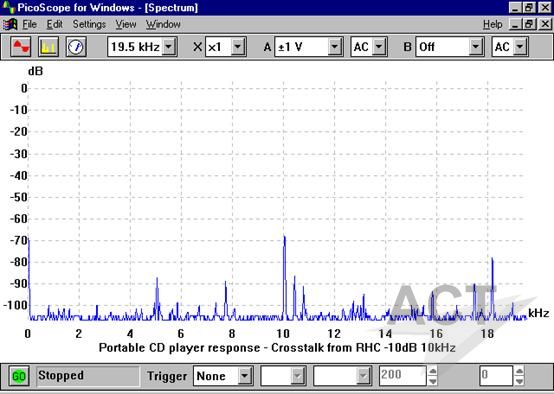Minimize the inner Spectrum document window
This screenshot has width=554, height=394.
pos(515,24)
